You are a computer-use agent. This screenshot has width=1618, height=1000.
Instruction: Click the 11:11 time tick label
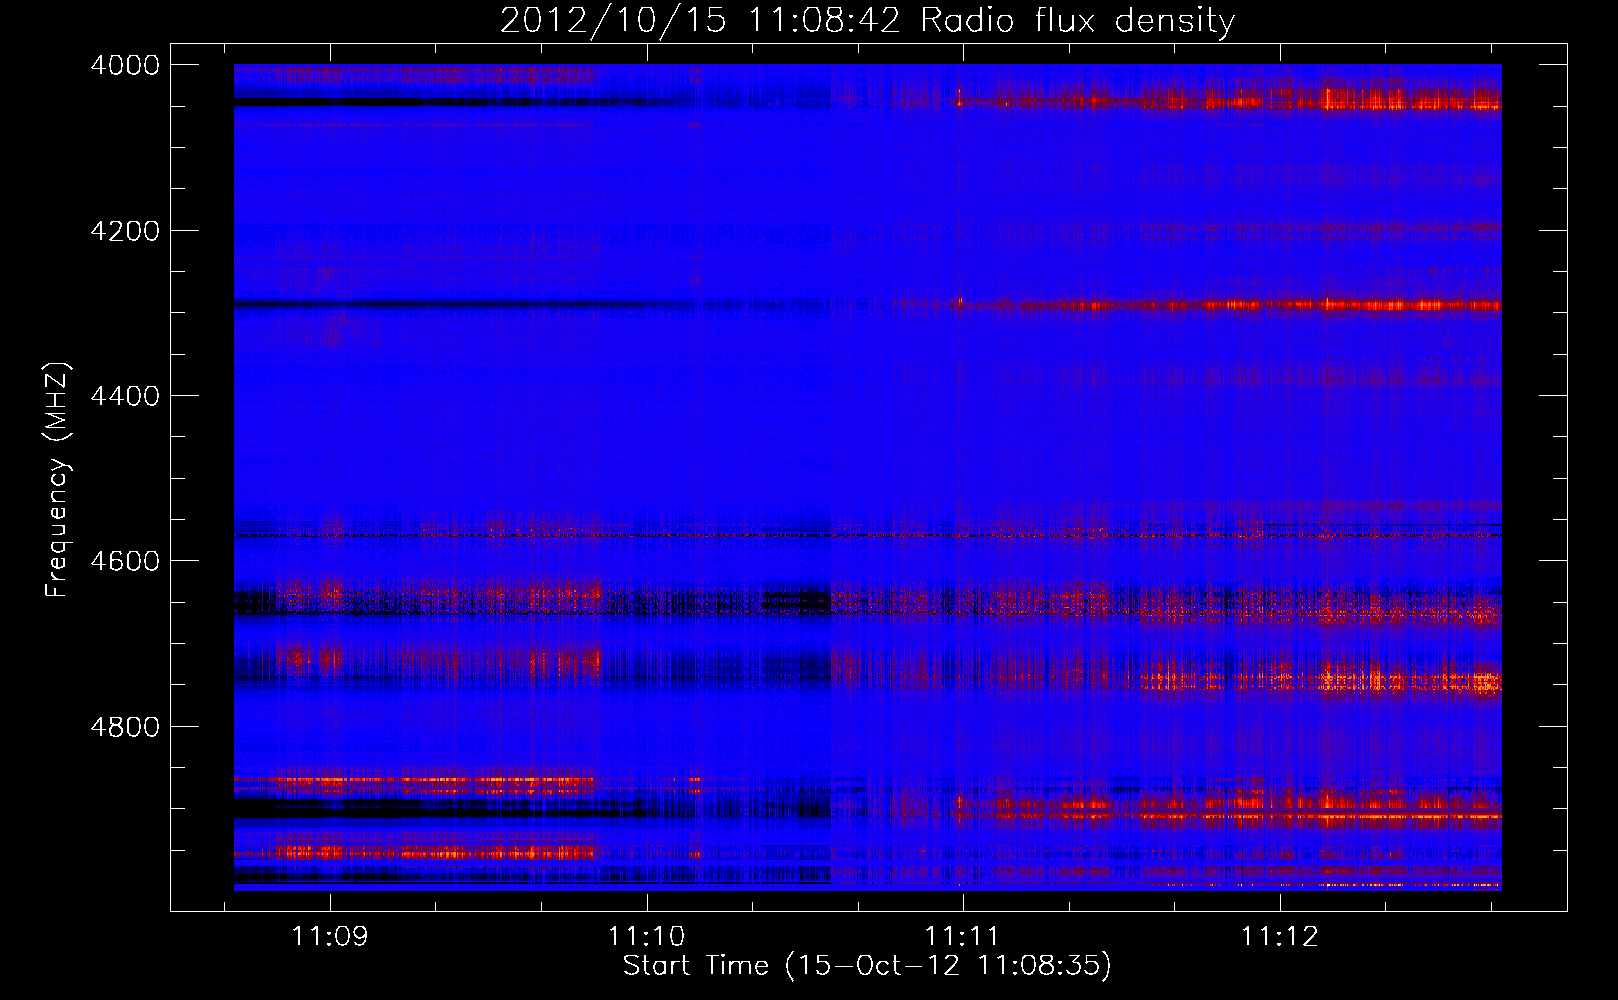(x=963, y=936)
